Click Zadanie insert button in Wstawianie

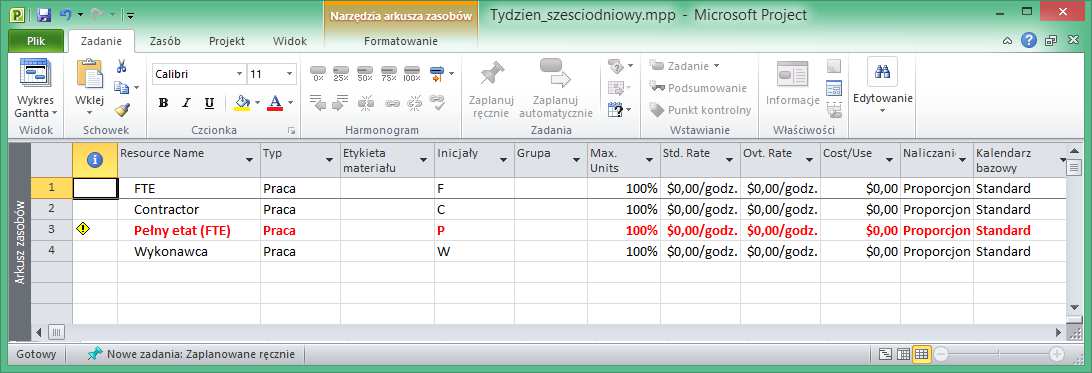pyautogui.click(x=685, y=66)
